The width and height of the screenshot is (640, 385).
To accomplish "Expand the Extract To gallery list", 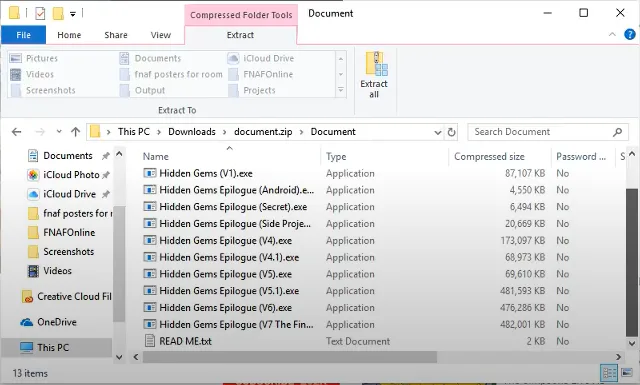I will (x=340, y=90).
